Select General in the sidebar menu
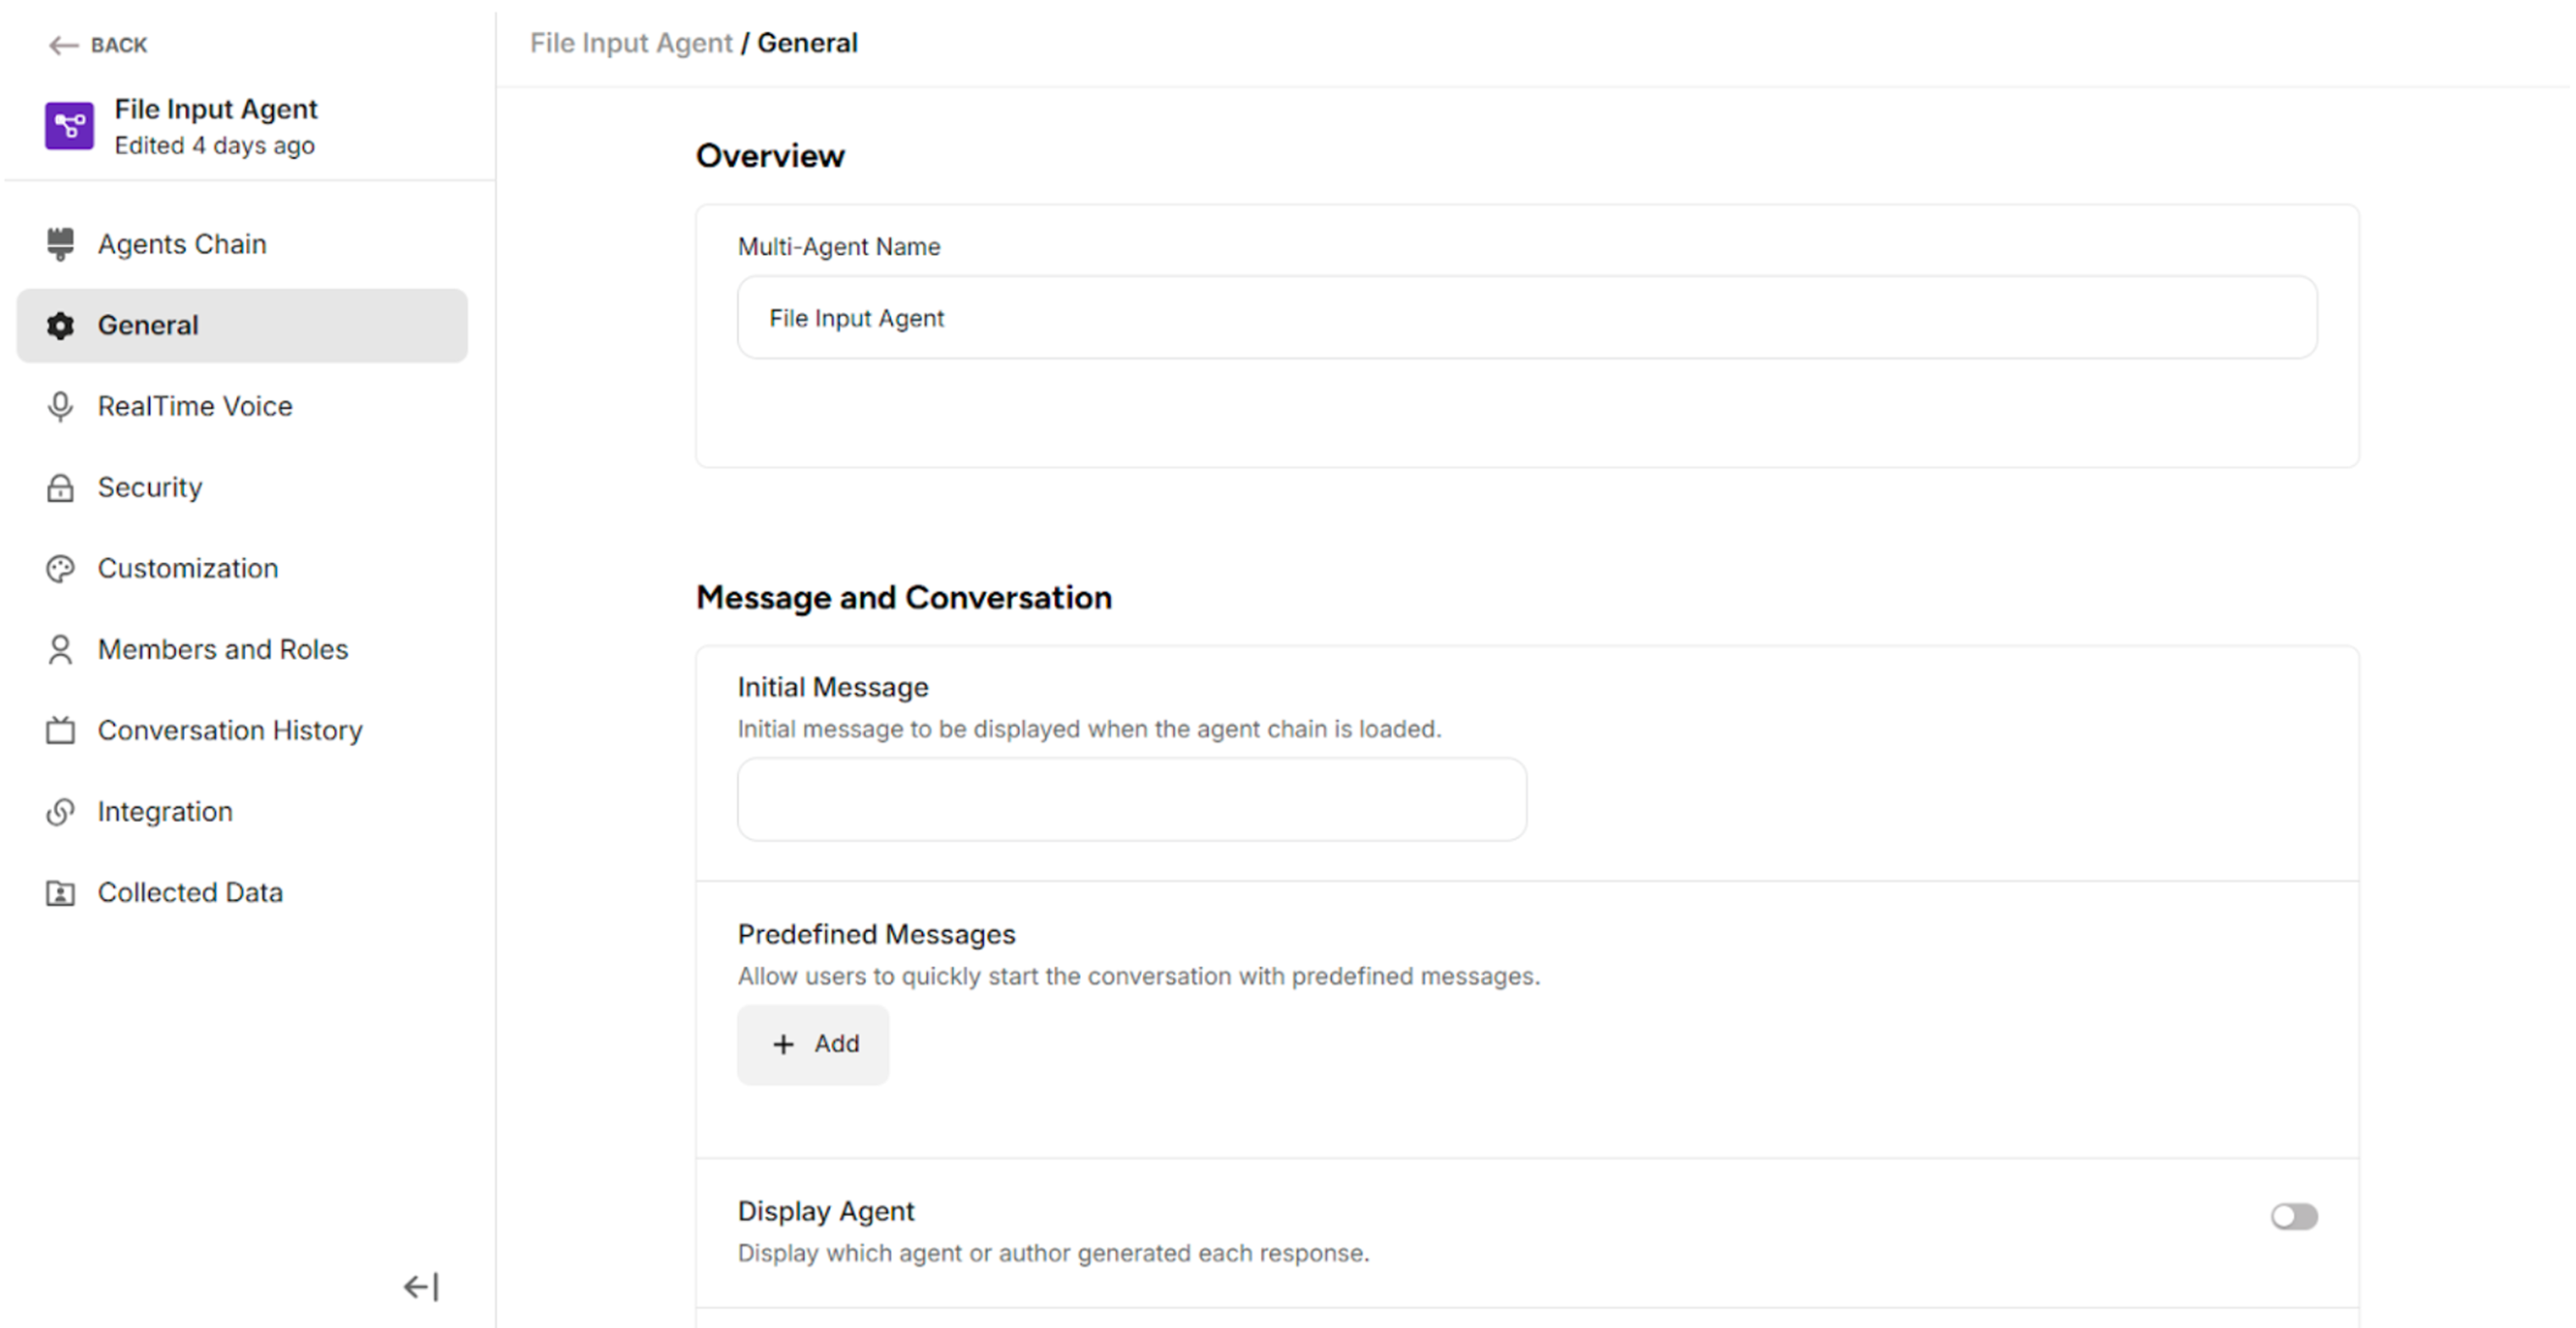 [147, 325]
